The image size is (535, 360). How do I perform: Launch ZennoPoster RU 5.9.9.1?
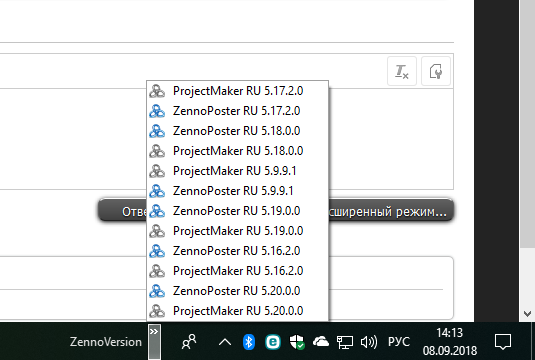tap(237, 191)
